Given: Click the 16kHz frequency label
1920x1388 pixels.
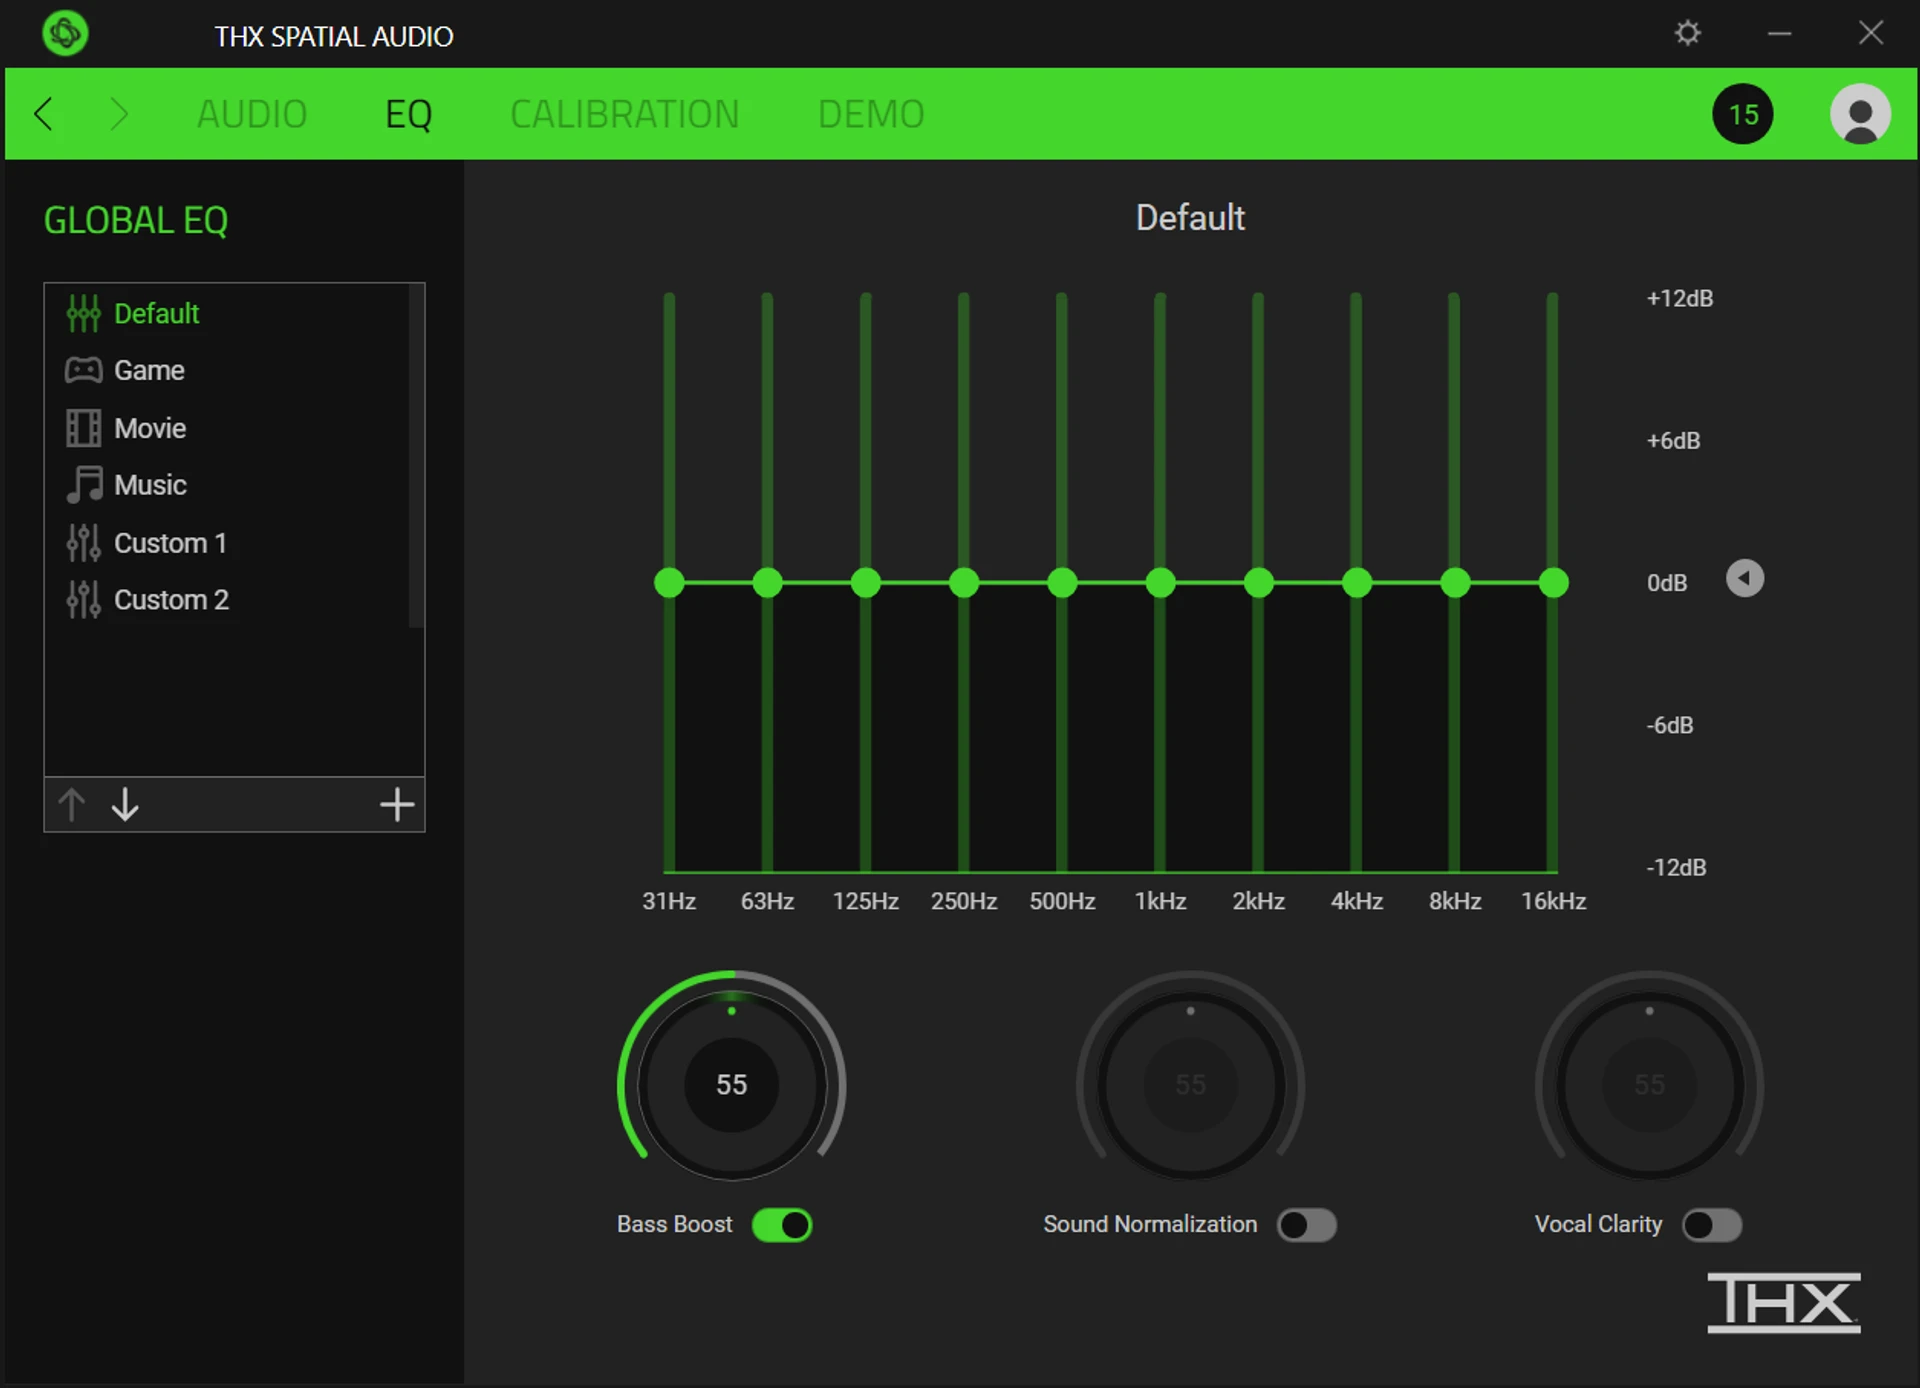Looking at the screenshot, I should tap(1553, 902).
